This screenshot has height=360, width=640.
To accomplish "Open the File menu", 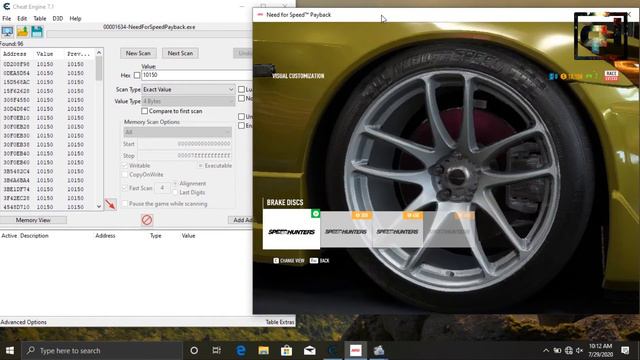I will 7,18.
